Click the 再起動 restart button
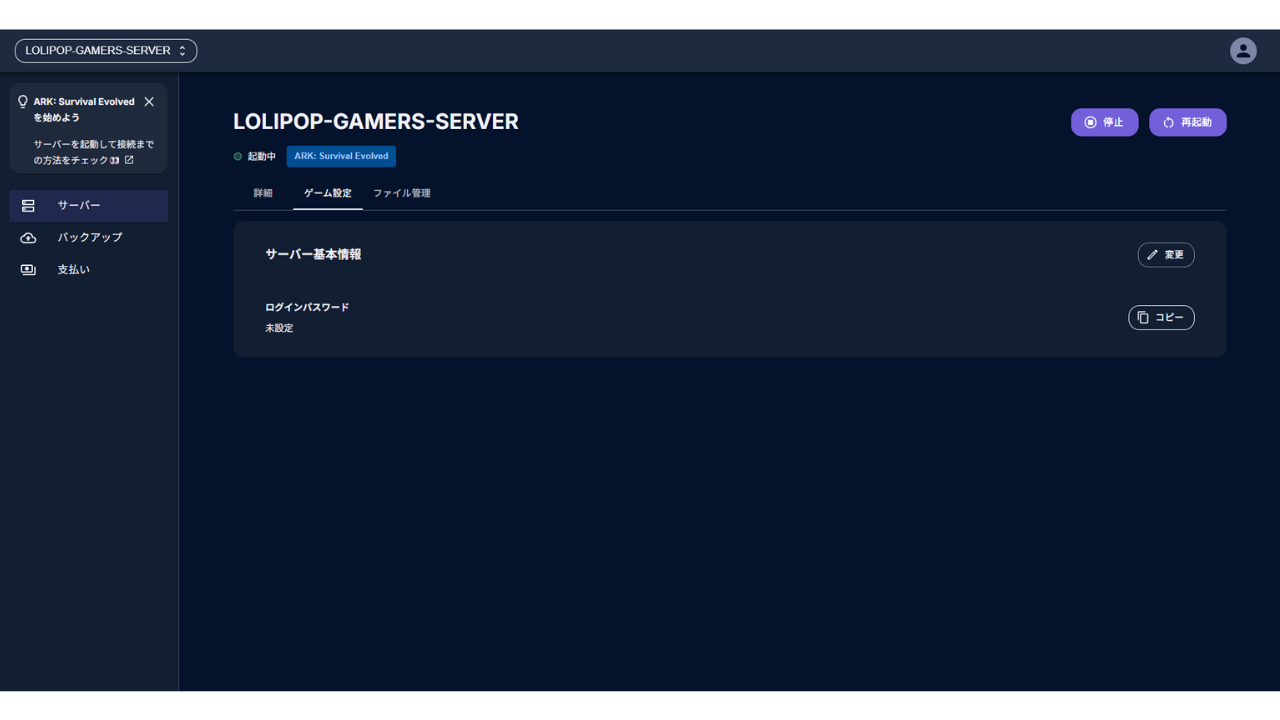The height and width of the screenshot is (720, 1280). coord(1188,122)
